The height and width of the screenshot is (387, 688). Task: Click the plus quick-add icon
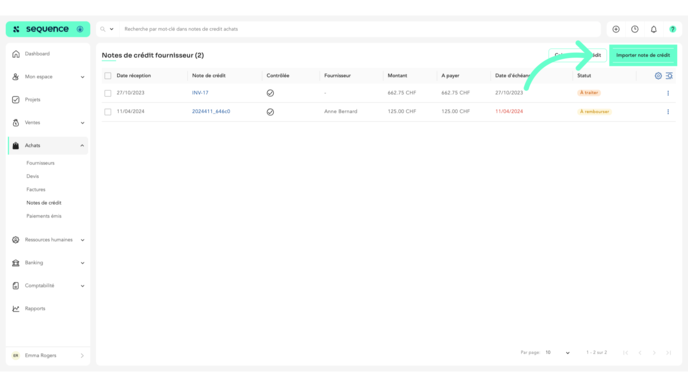tap(616, 29)
